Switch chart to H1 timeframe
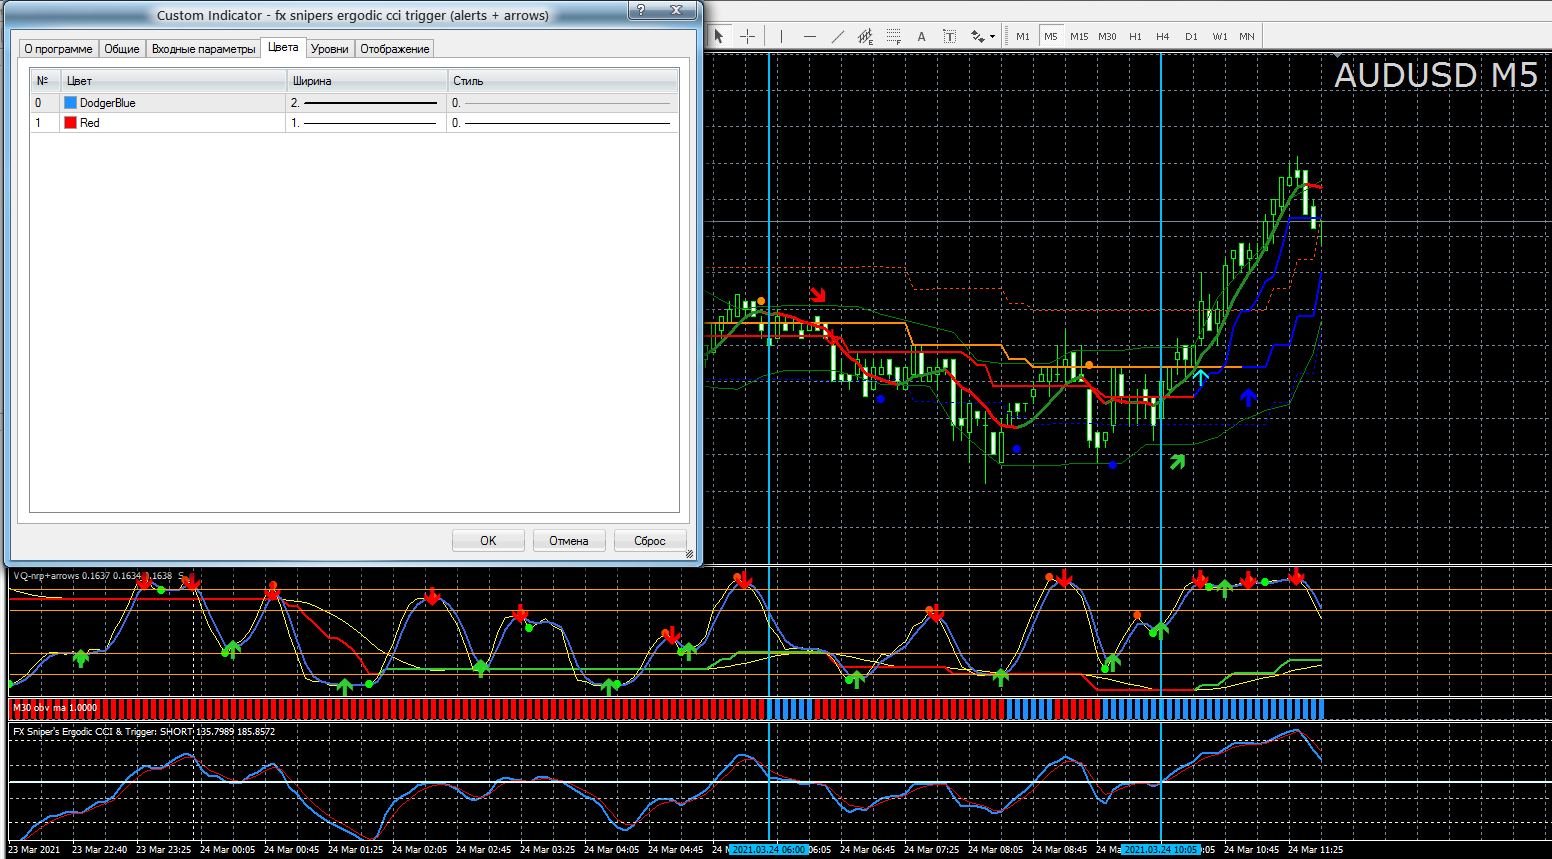The width and height of the screenshot is (1552, 859). pyautogui.click(x=1135, y=36)
